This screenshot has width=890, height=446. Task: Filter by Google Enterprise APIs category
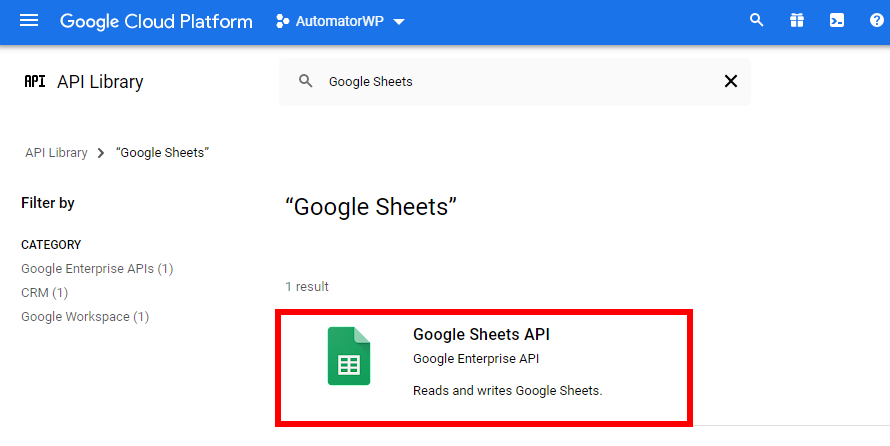click(97, 269)
